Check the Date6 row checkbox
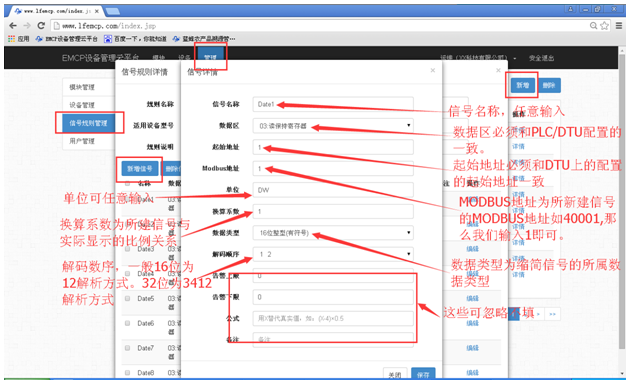This screenshot has width=630, height=382. (127, 323)
